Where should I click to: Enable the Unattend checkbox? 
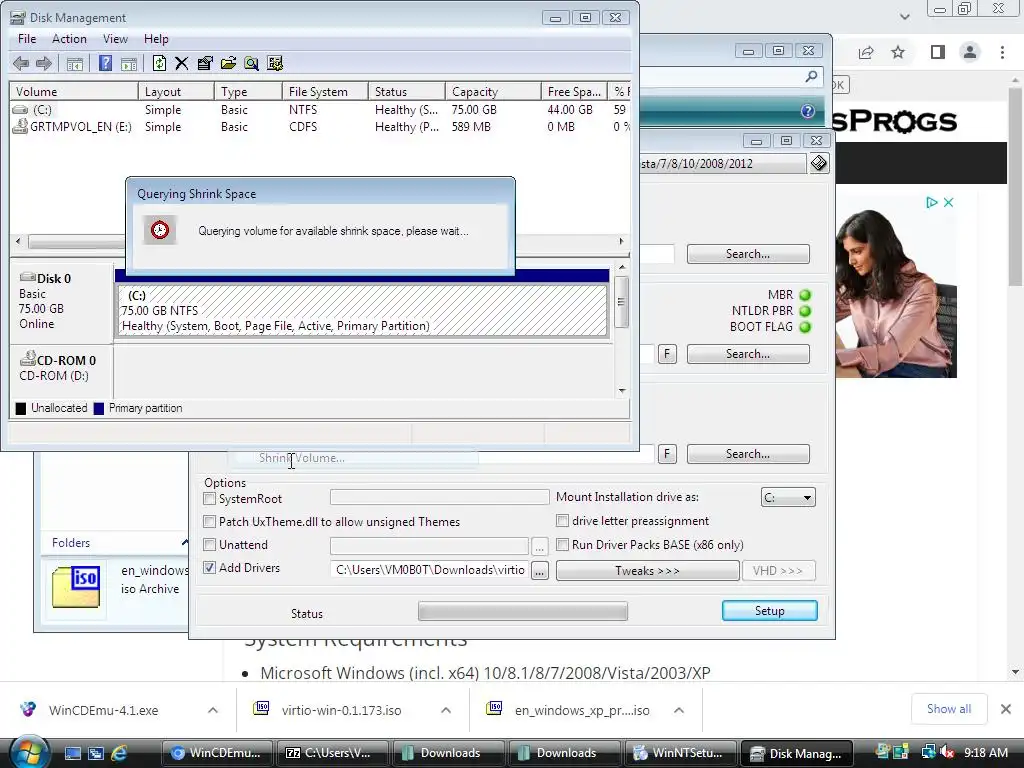[x=210, y=545]
